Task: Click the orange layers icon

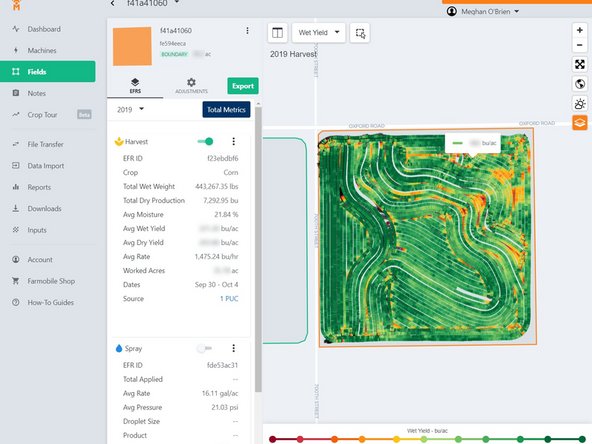Action: point(580,123)
